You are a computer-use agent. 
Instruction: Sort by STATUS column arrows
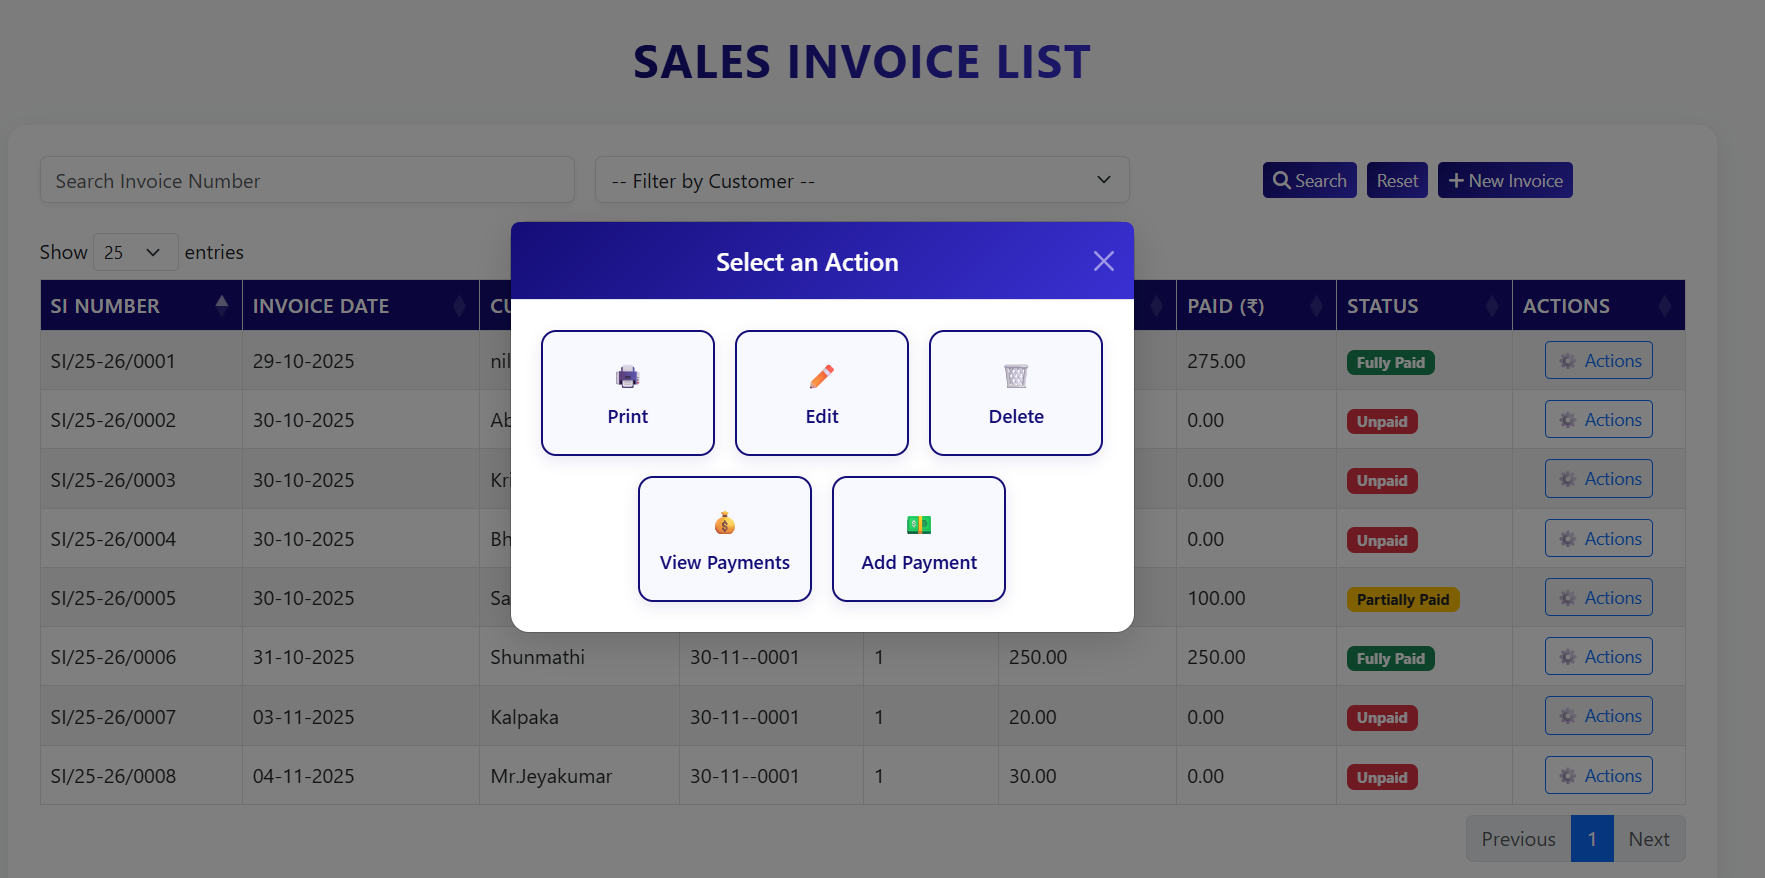pos(1492,306)
